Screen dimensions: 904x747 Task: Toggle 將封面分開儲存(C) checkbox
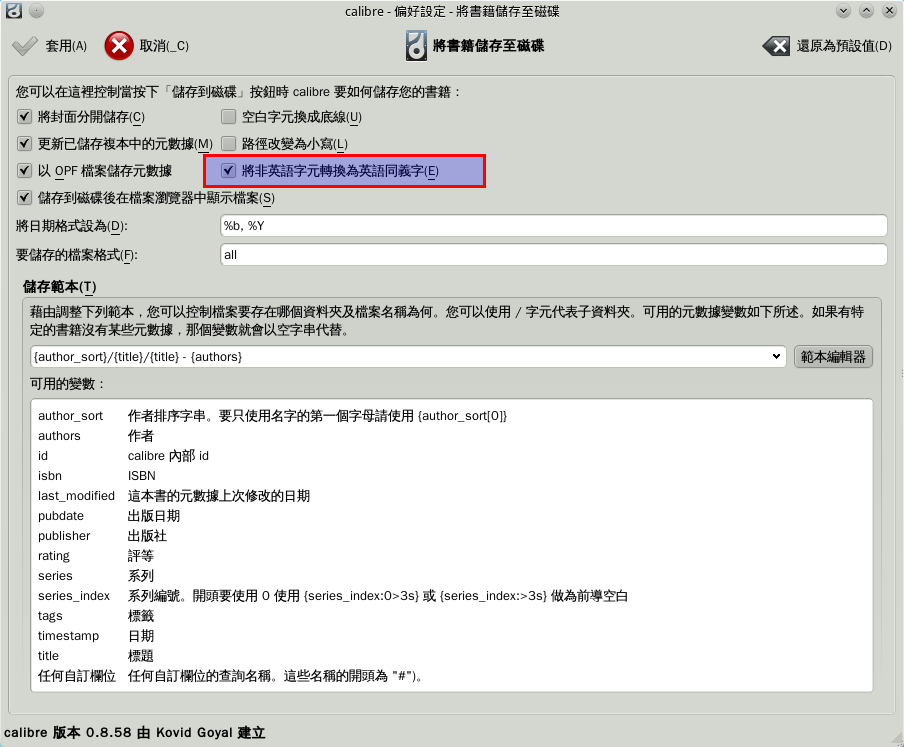click(24, 117)
